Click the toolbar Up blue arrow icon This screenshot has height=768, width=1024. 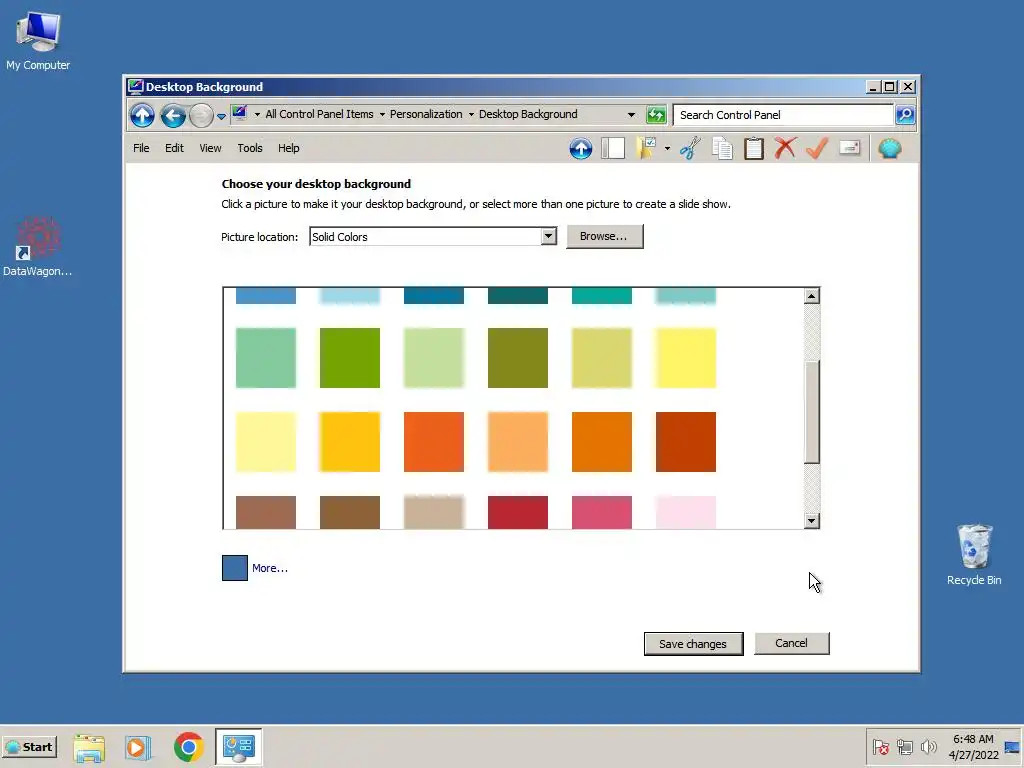click(x=581, y=148)
